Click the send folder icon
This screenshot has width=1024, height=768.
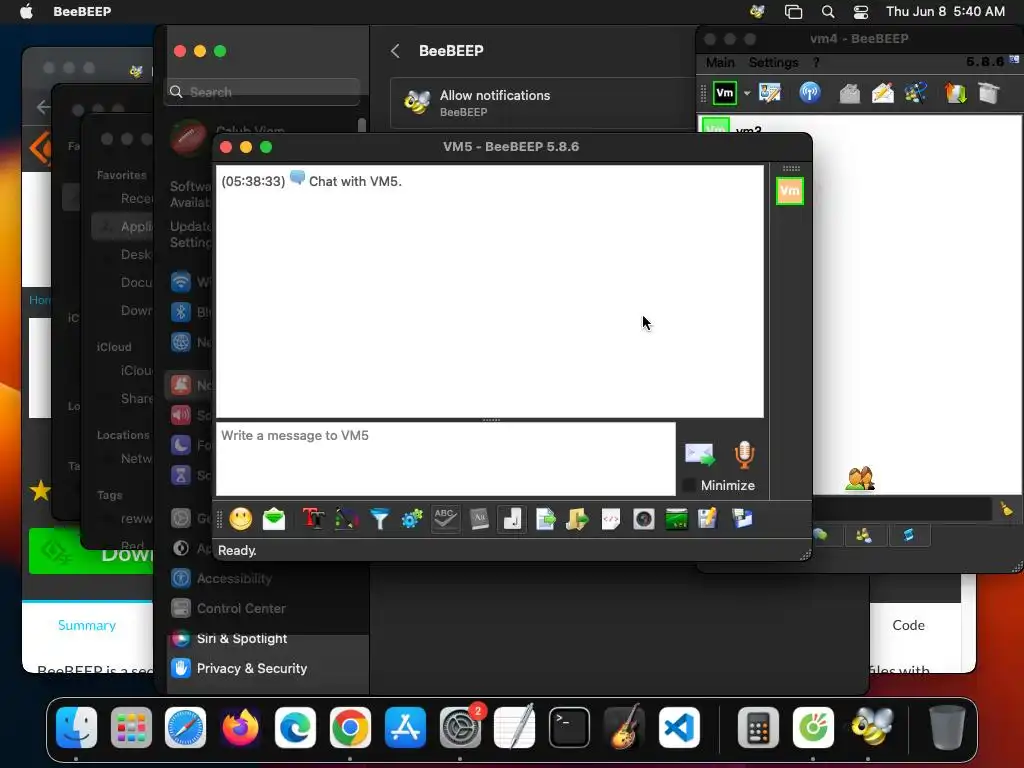[x=577, y=519]
